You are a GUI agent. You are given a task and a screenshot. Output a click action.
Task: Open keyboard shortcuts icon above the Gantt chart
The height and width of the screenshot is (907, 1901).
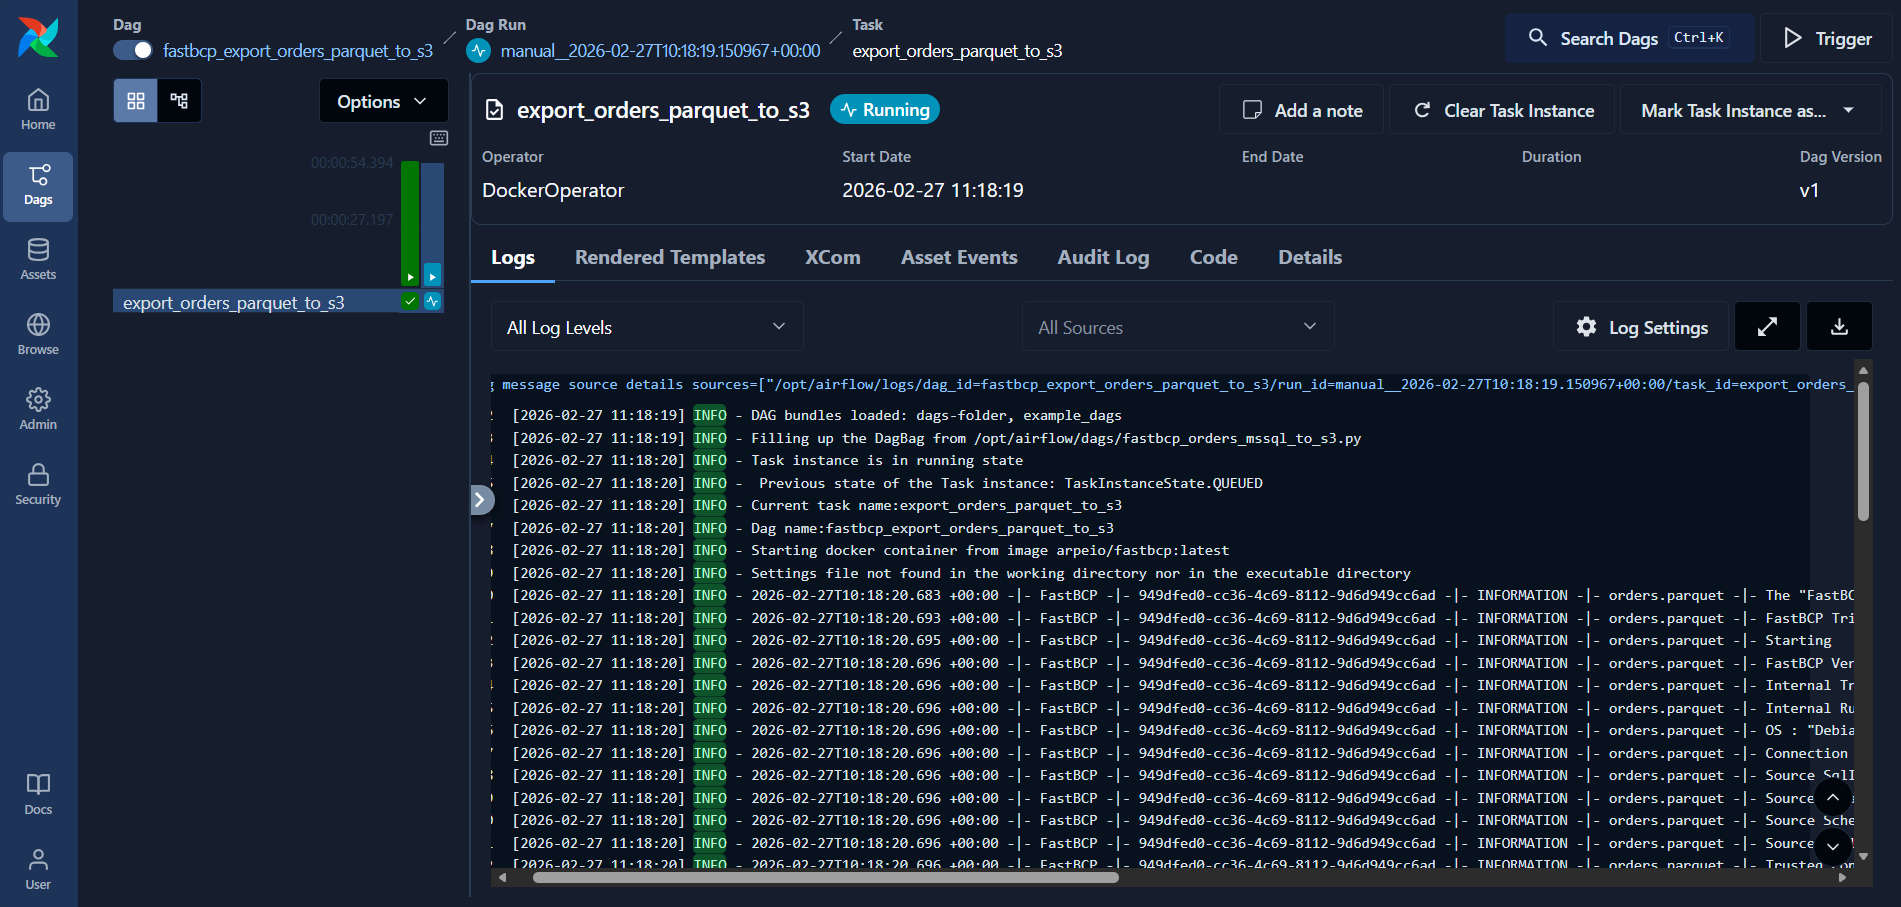coord(438,138)
